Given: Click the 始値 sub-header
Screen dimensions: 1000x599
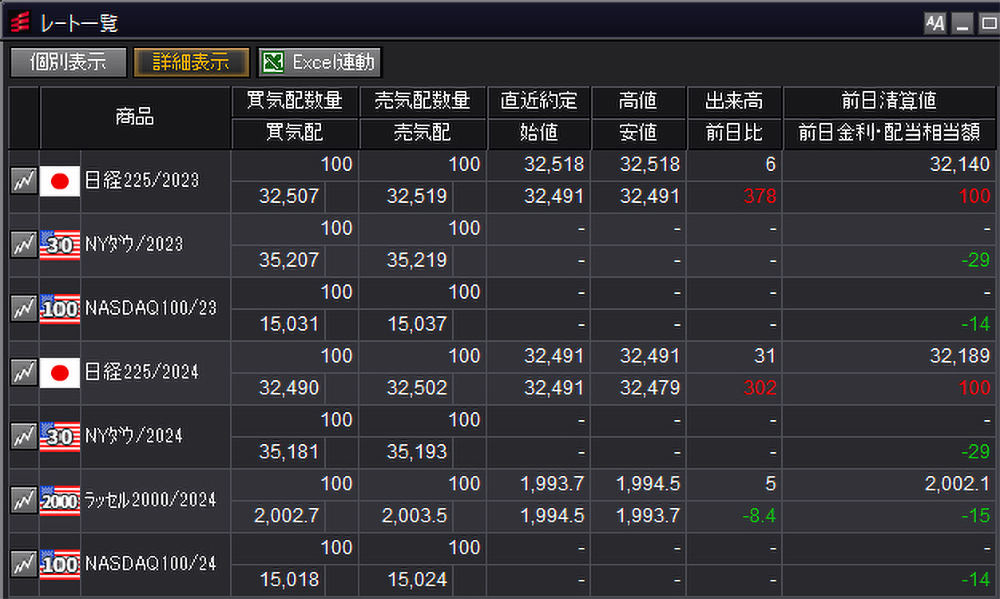Looking at the screenshot, I should (x=539, y=133).
